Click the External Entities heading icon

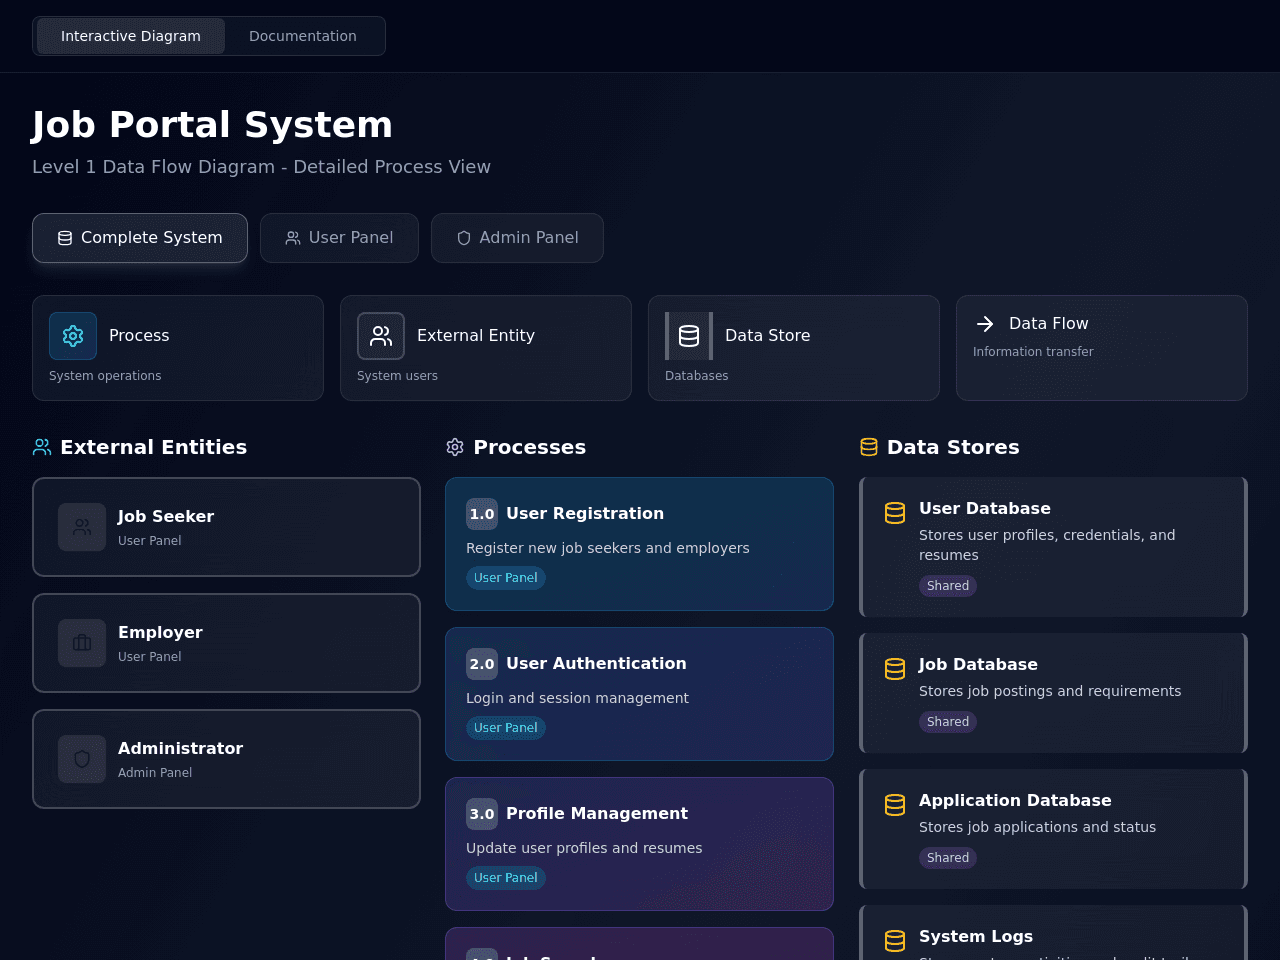click(42, 447)
